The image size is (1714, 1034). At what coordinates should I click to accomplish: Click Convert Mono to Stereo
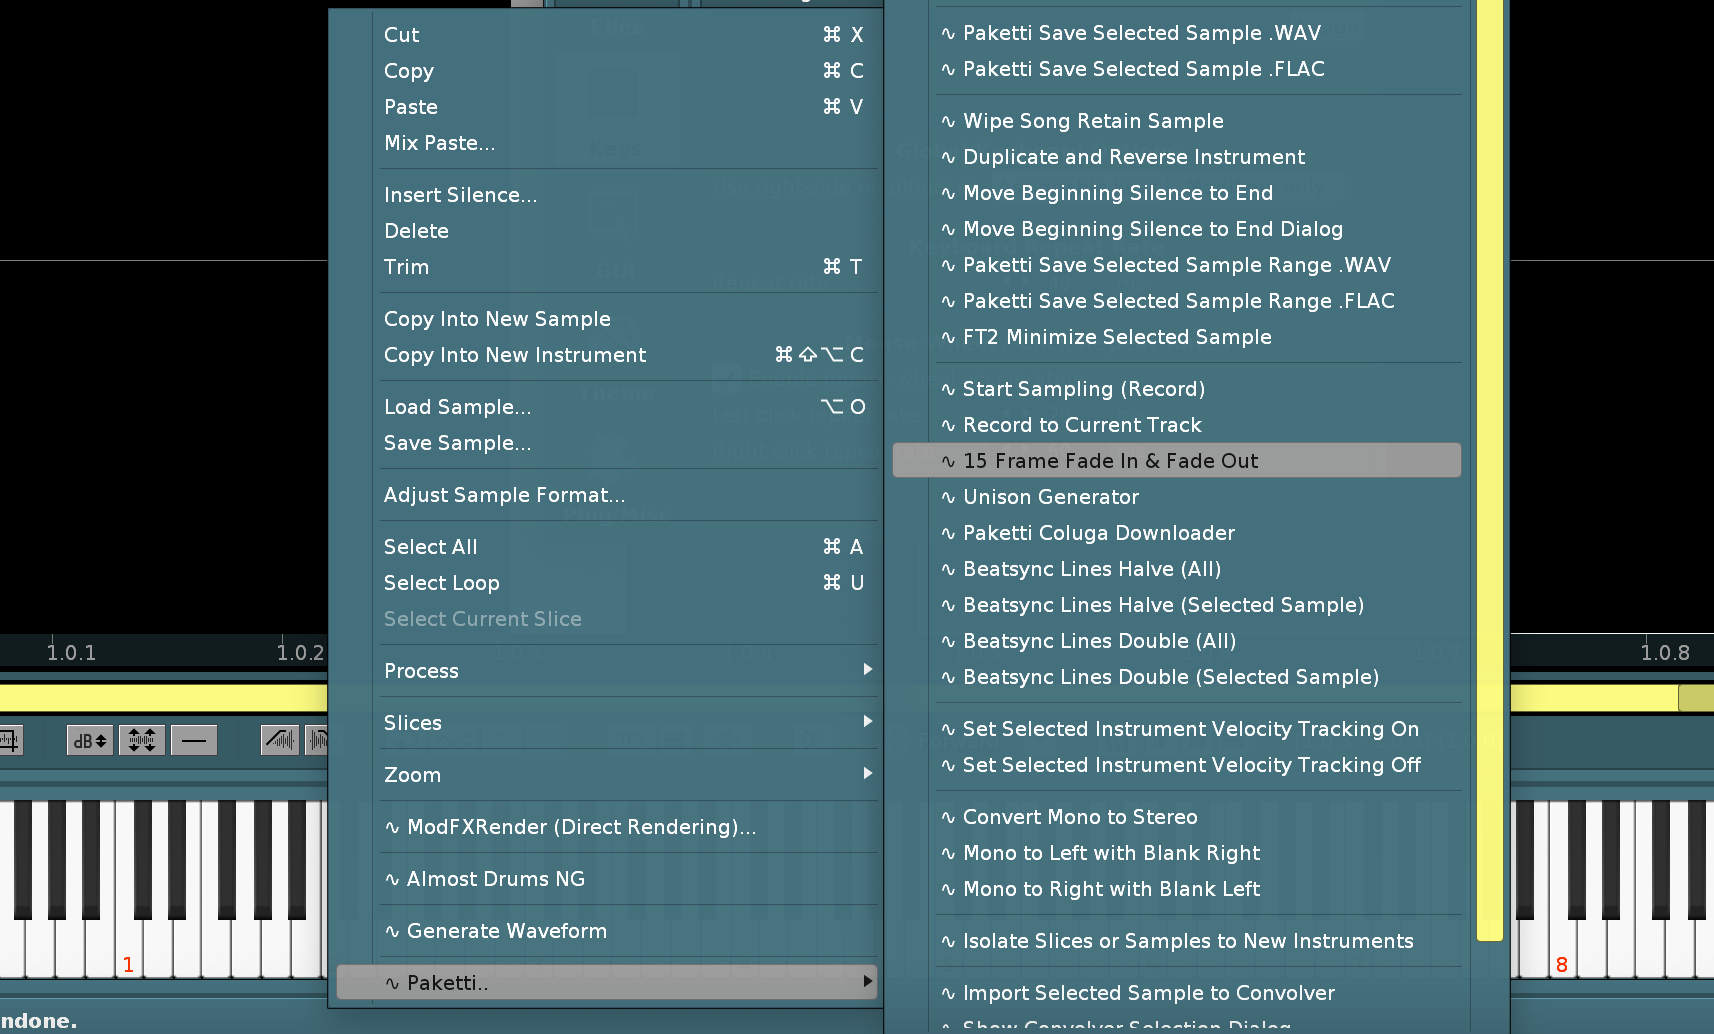tap(1079, 817)
